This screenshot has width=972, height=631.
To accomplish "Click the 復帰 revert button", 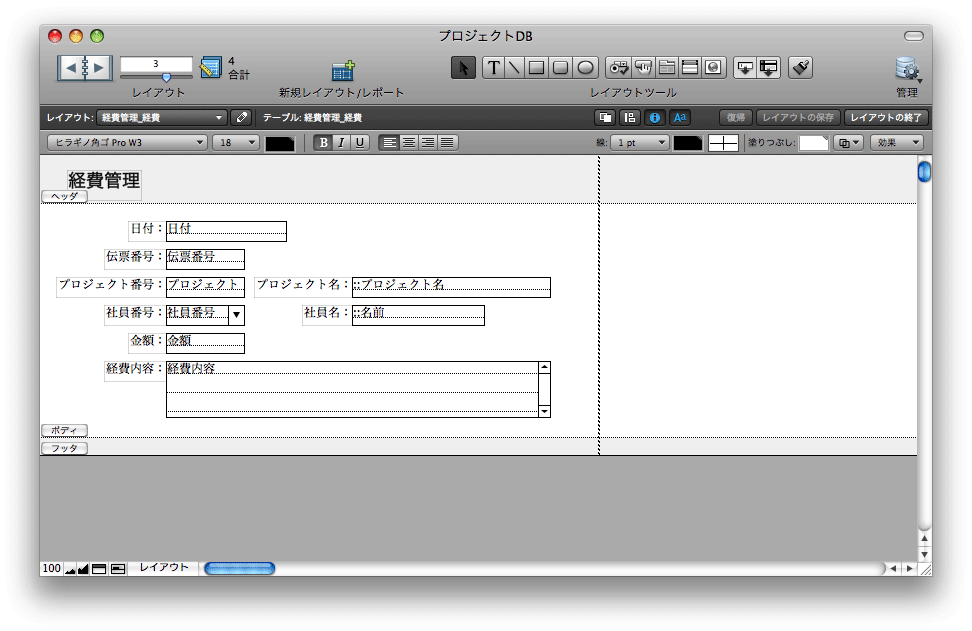I will click(x=736, y=117).
